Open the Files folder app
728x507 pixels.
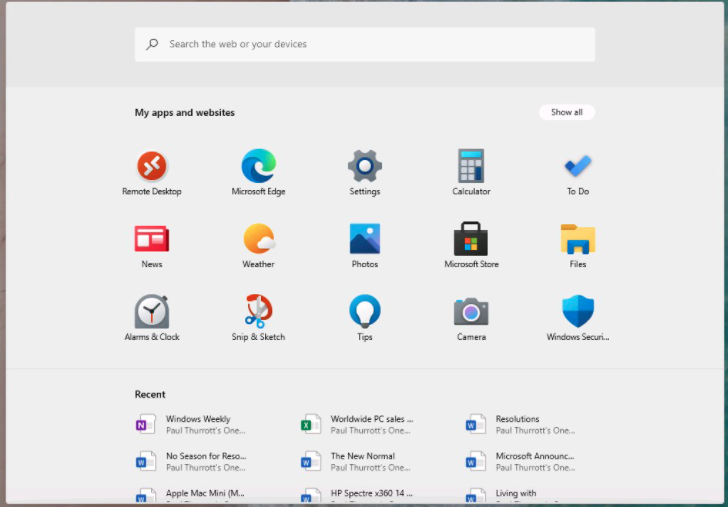point(577,239)
